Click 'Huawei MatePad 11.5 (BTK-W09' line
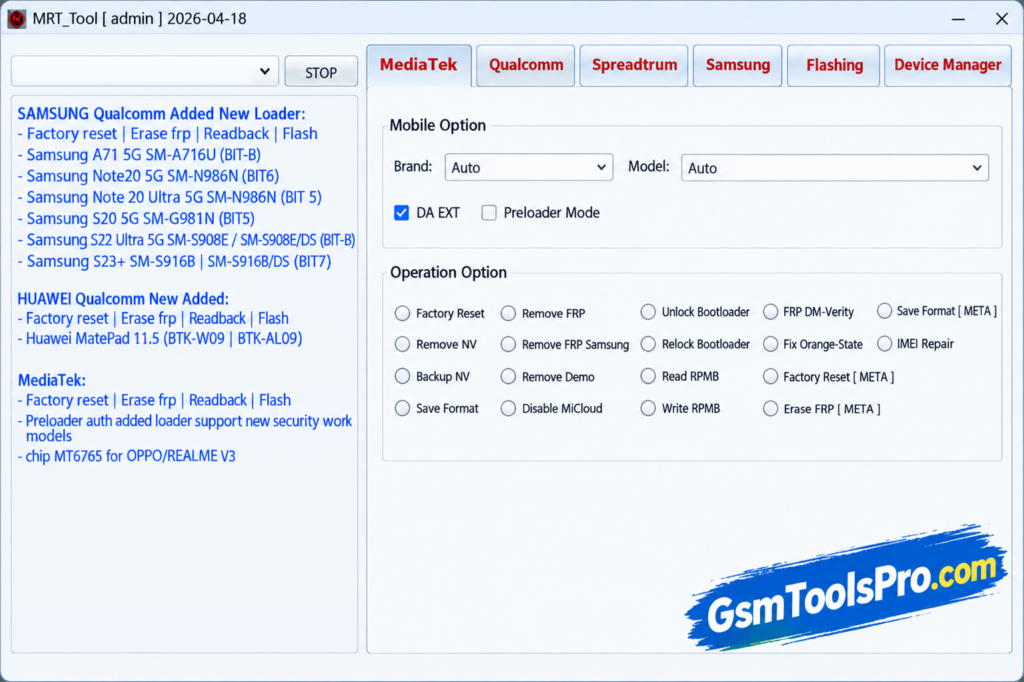 [160, 339]
